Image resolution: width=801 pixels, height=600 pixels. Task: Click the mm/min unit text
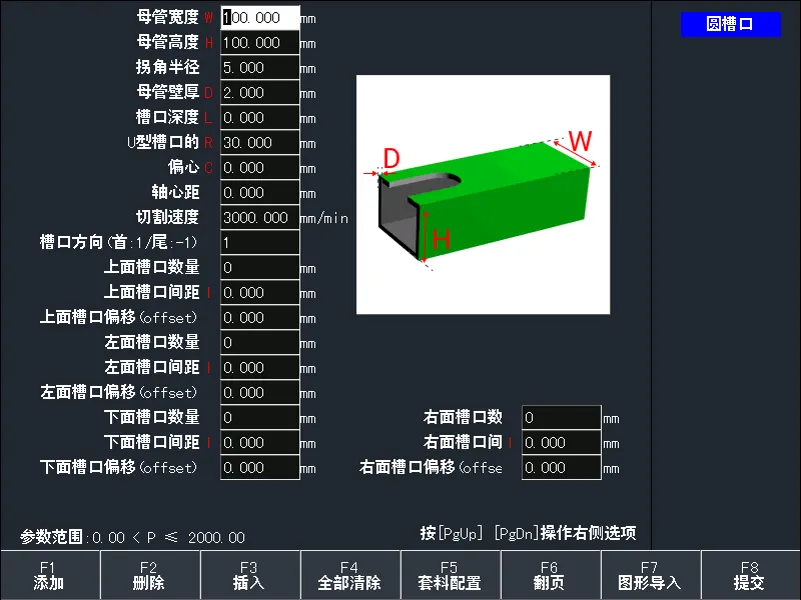click(324, 219)
